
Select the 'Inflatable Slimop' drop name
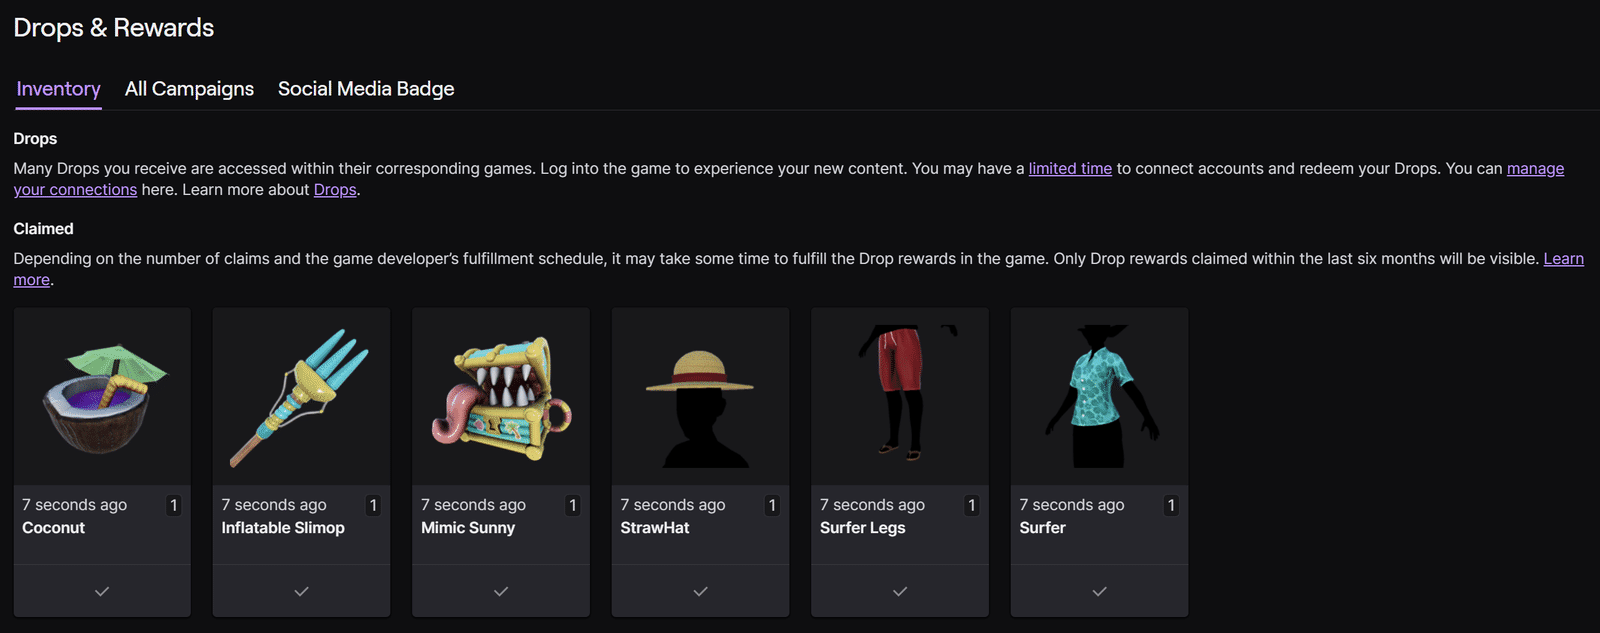coord(283,528)
